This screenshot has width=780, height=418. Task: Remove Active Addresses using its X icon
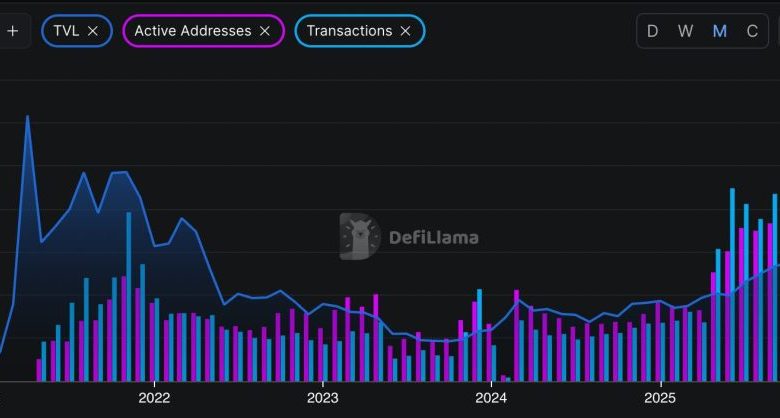[265, 31]
